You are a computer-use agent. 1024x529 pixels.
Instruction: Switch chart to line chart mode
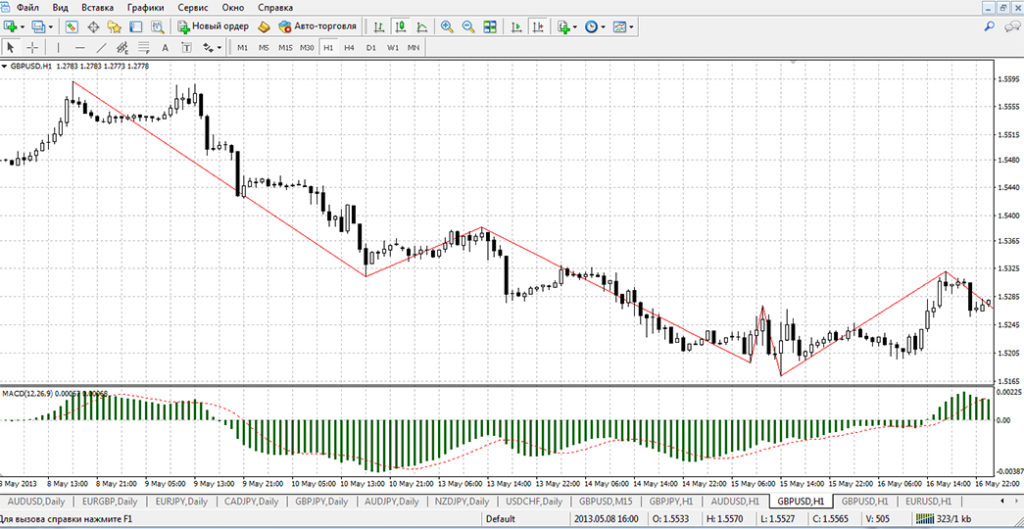[x=422, y=27]
